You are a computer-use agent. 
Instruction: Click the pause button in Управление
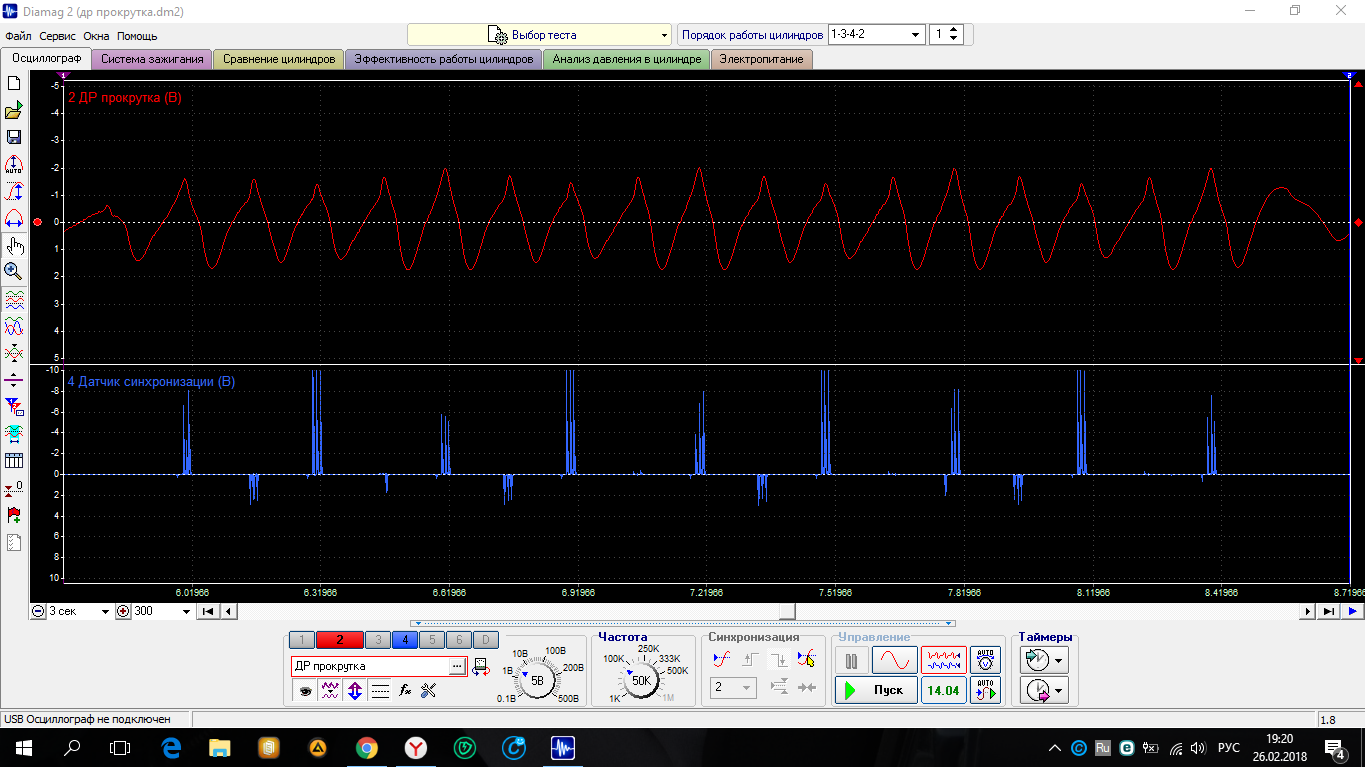851,661
